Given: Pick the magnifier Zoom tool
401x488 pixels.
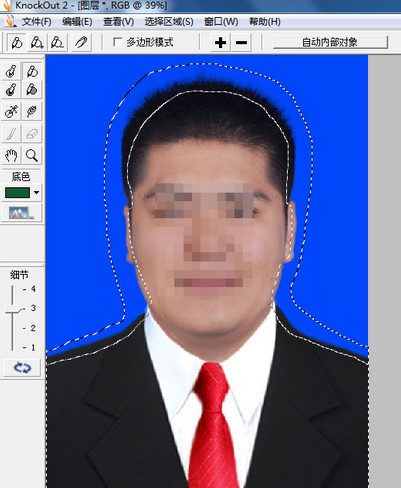Looking at the screenshot, I should tap(32, 155).
